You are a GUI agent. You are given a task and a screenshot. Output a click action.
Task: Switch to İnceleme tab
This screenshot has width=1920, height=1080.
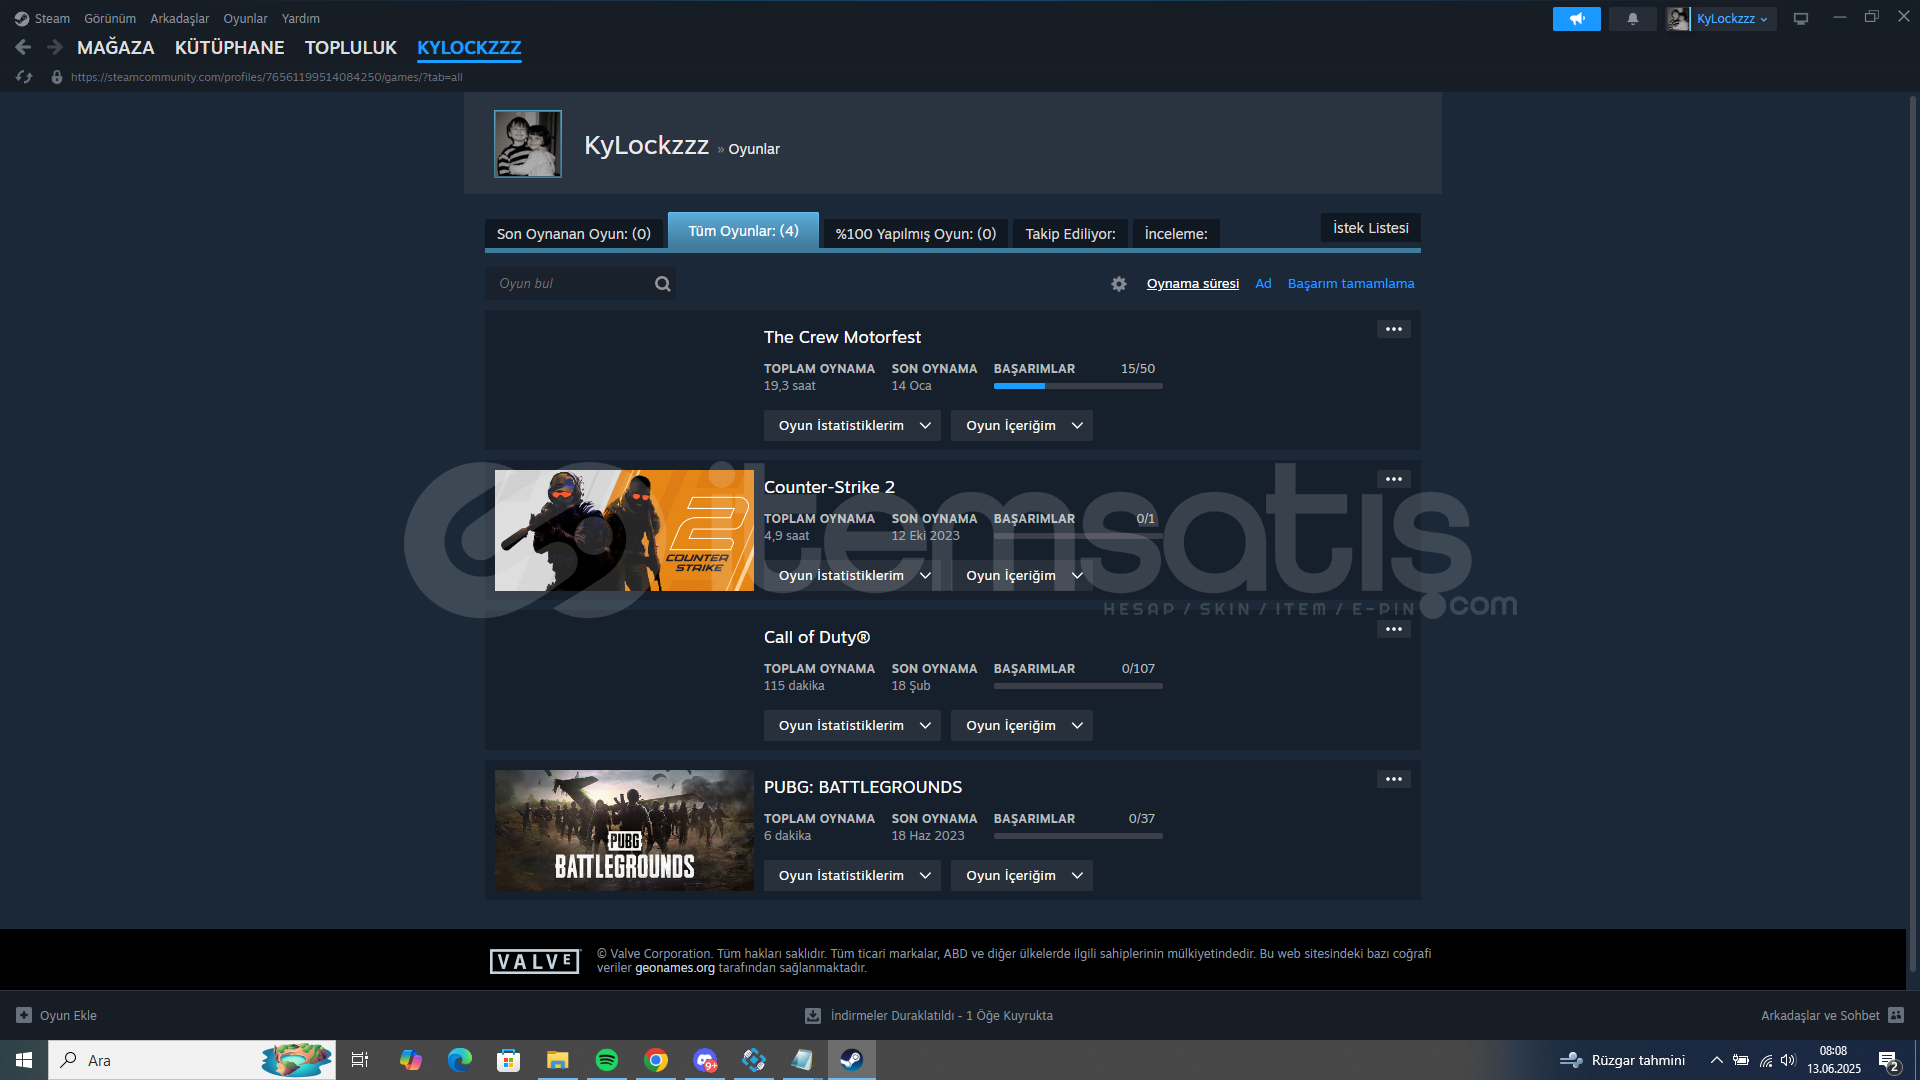pos(1176,234)
